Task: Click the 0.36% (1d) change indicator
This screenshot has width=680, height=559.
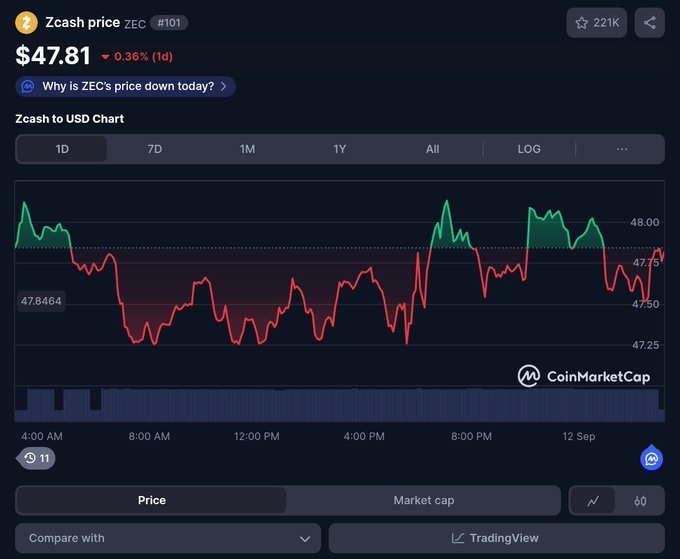Action: pos(137,56)
